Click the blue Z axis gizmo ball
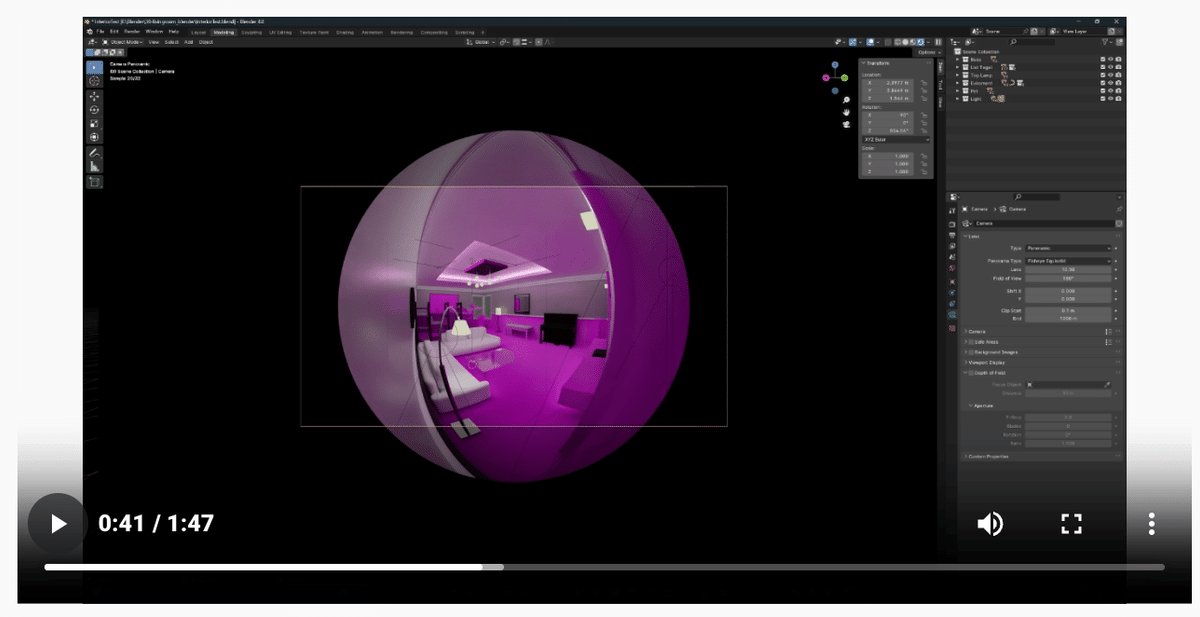The height and width of the screenshot is (617, 1200). 835,65
